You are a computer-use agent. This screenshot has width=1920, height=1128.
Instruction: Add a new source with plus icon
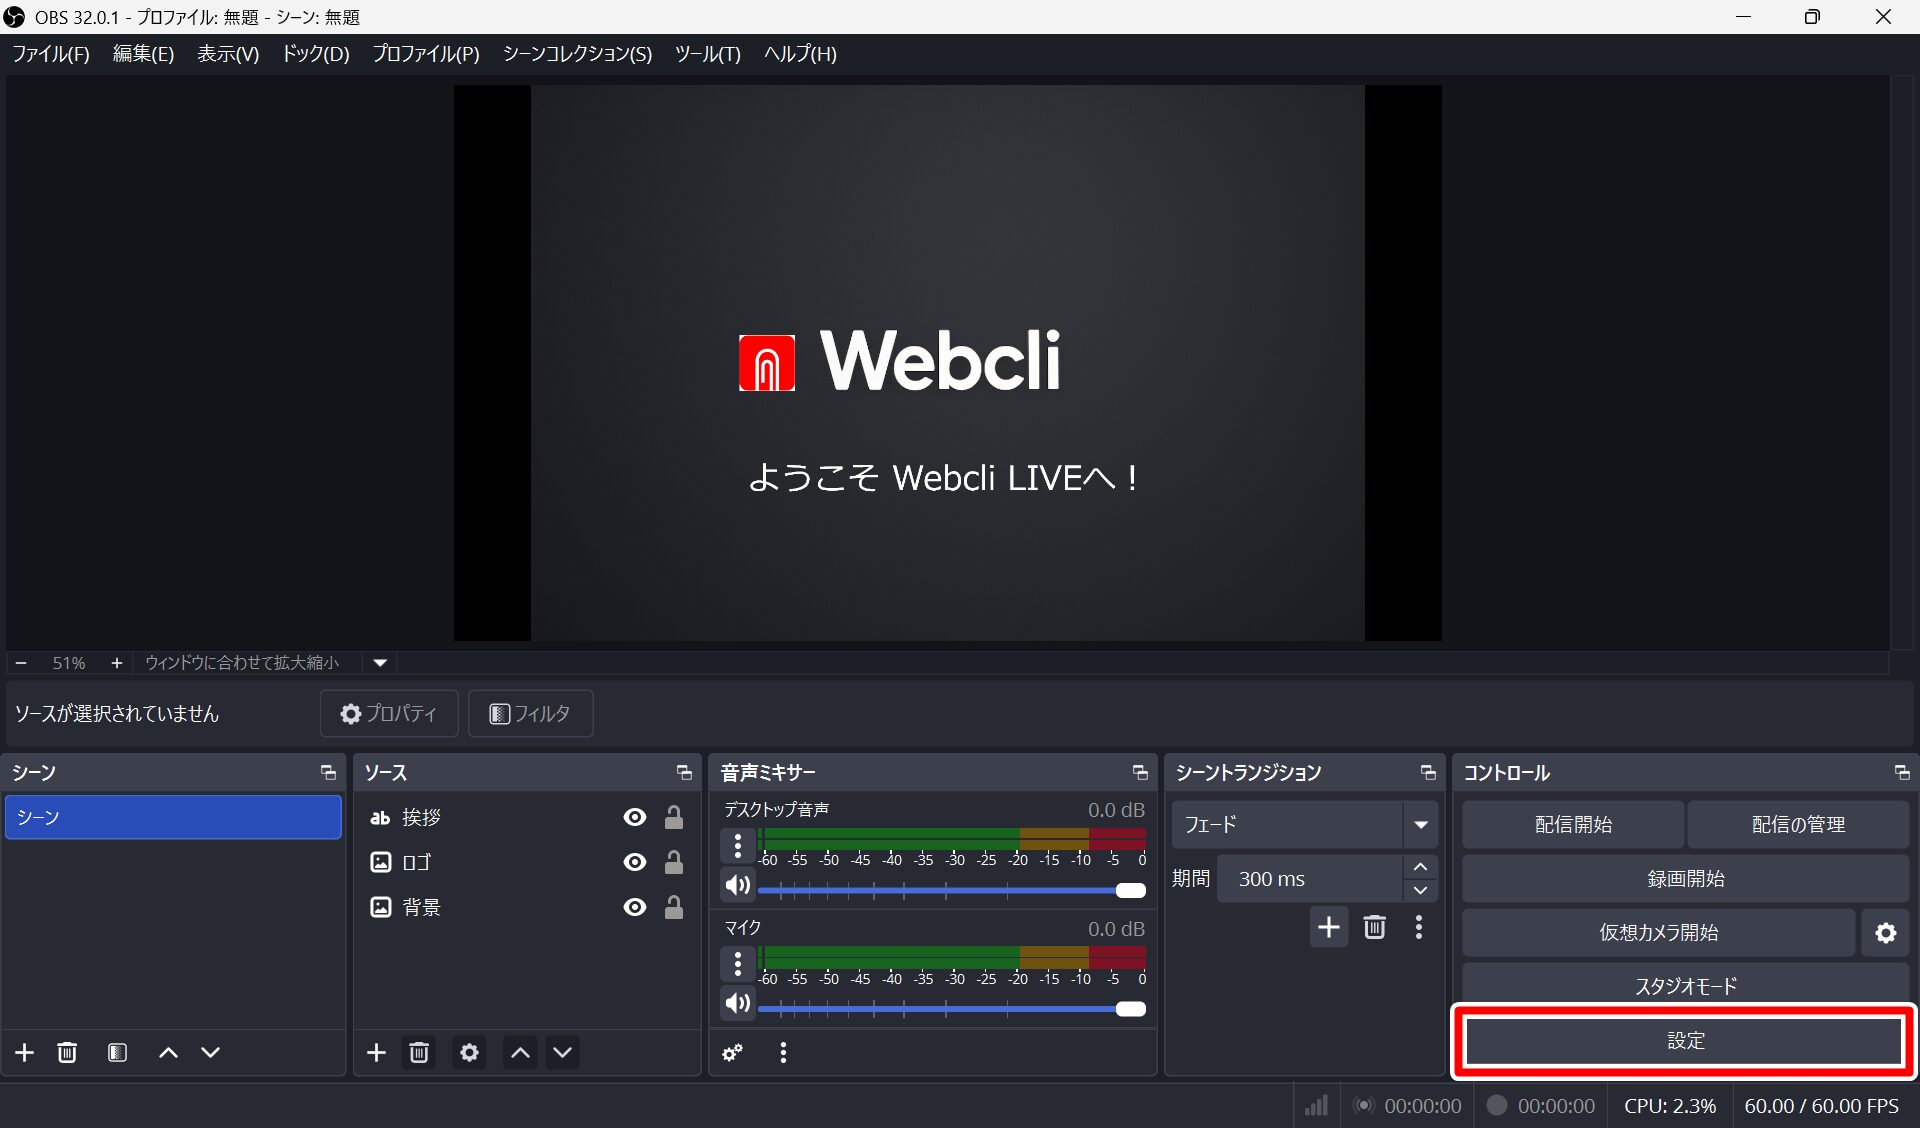point(376,1052)
